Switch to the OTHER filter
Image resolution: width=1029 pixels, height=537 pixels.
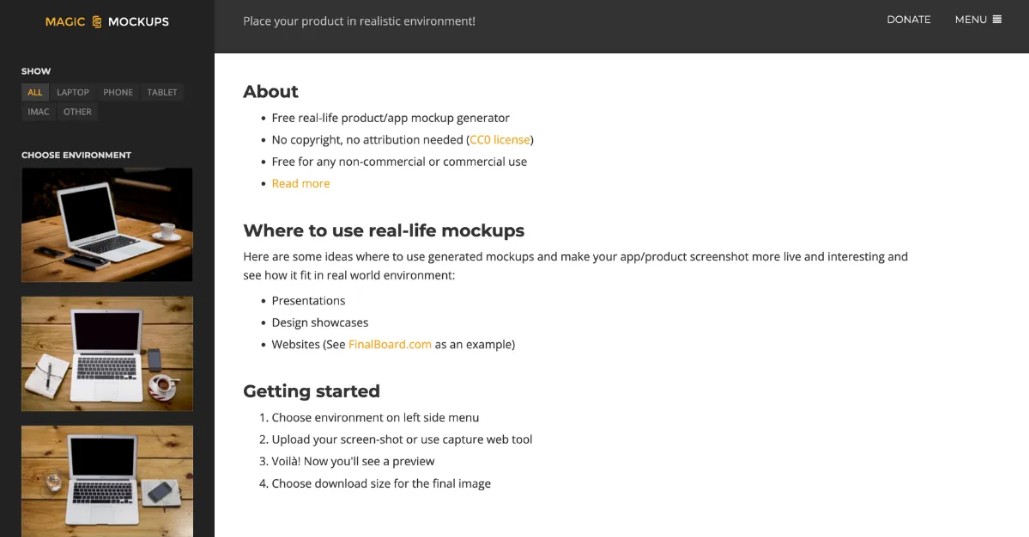pos(78,112)
